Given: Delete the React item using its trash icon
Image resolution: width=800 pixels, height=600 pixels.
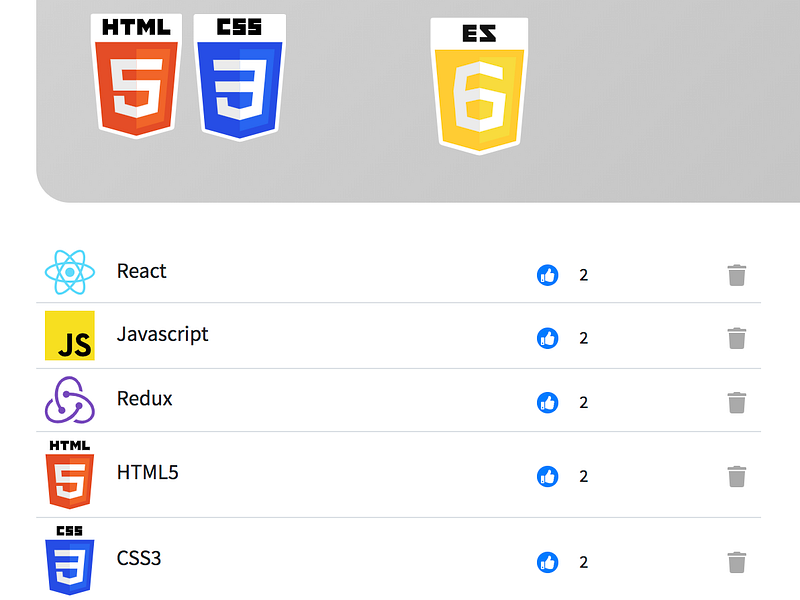Looking at the screenshot, I should 737,275.
